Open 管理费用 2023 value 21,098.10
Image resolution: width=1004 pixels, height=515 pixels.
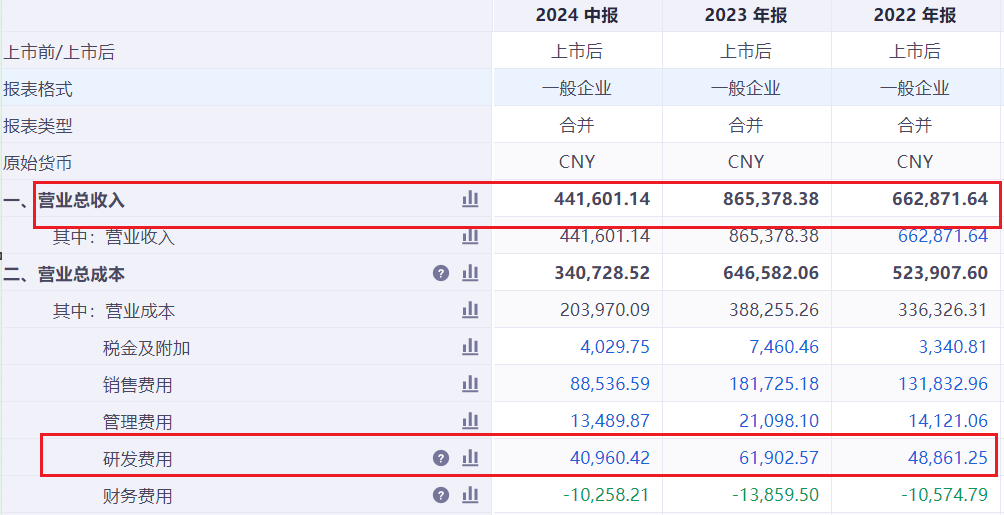(779, 421)
